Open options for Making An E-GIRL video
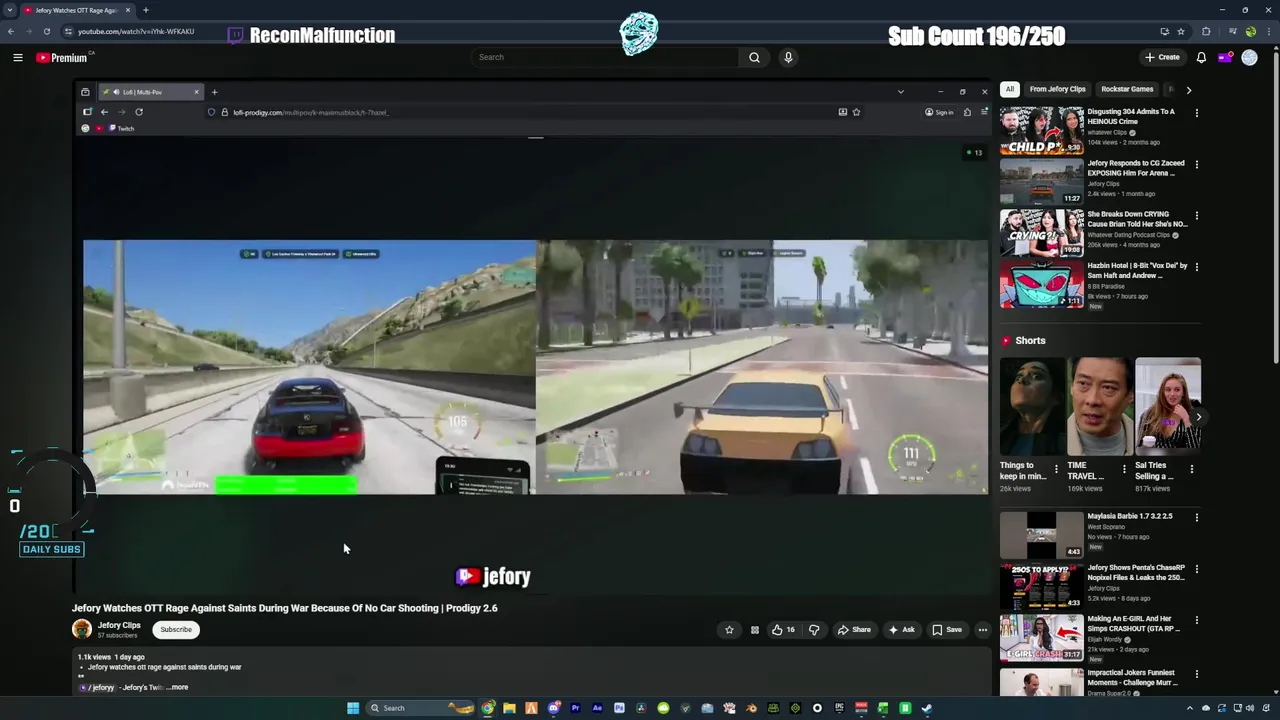 [1196, 620]
